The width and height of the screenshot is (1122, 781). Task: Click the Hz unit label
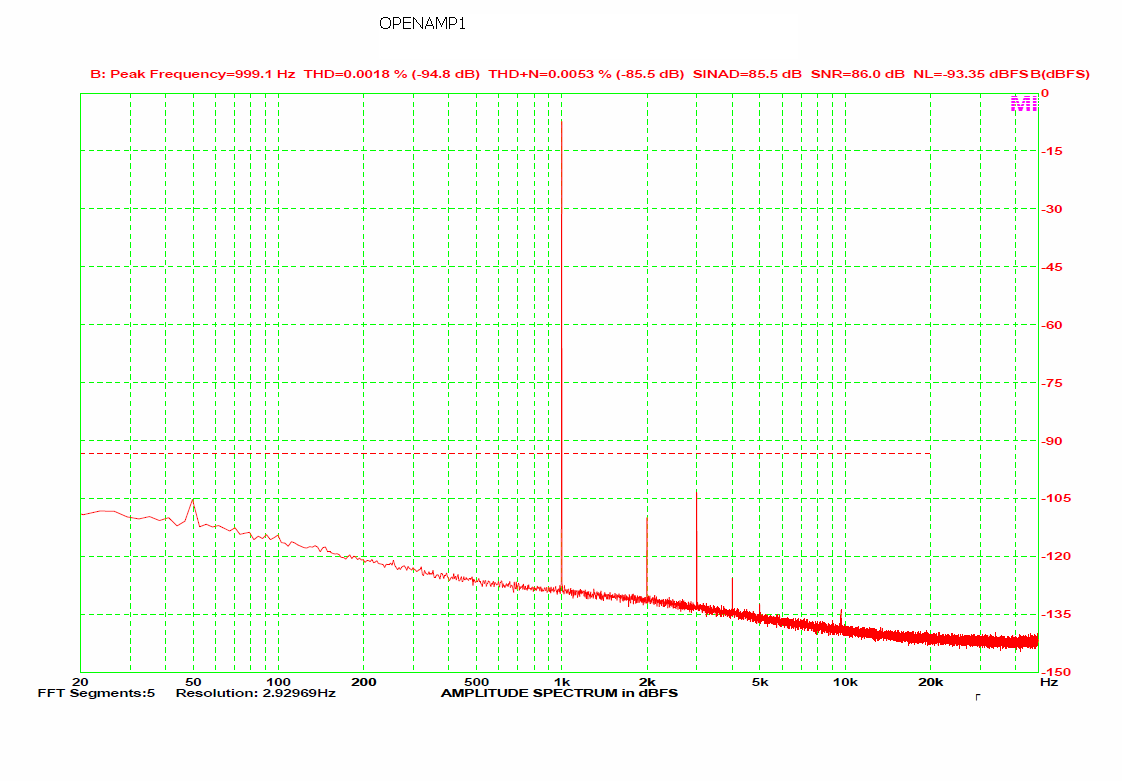click(x=1049, y=682)
